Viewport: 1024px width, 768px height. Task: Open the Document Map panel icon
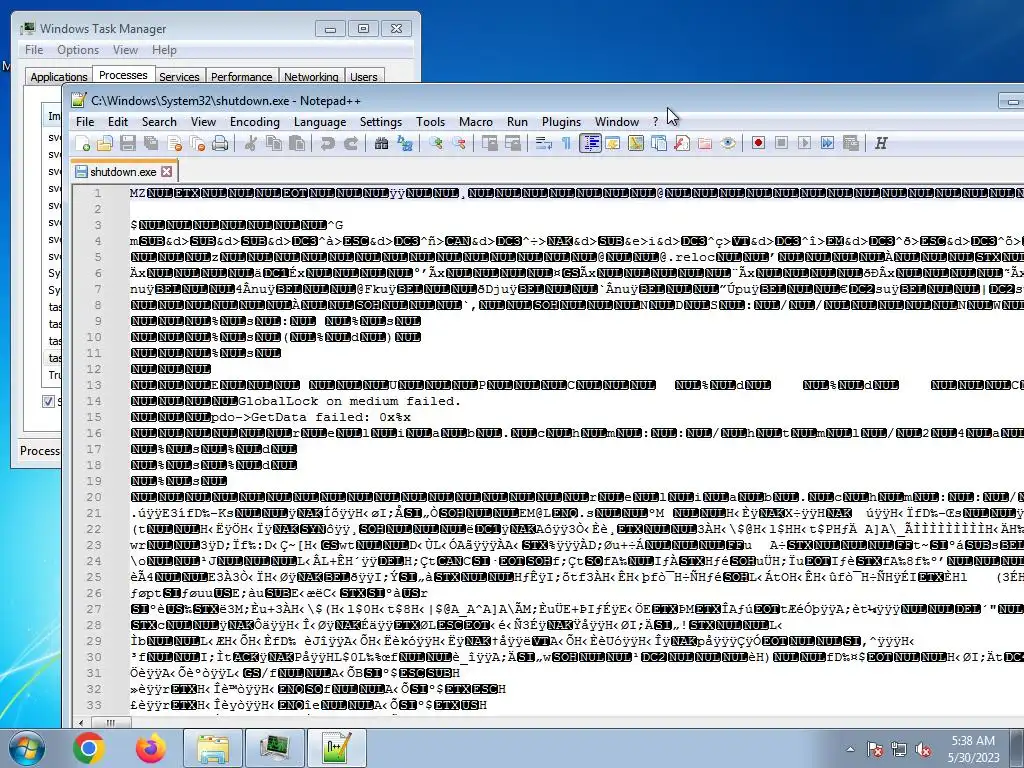tap(635, 144)
